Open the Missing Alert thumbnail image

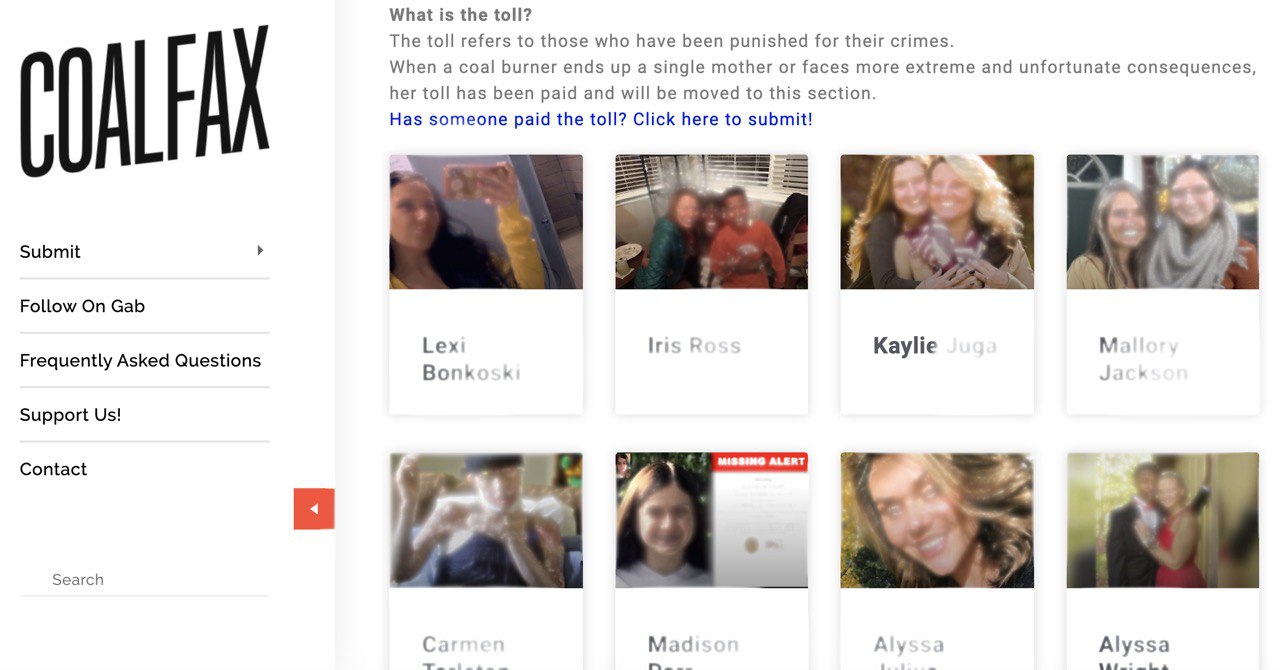point(711,521)
